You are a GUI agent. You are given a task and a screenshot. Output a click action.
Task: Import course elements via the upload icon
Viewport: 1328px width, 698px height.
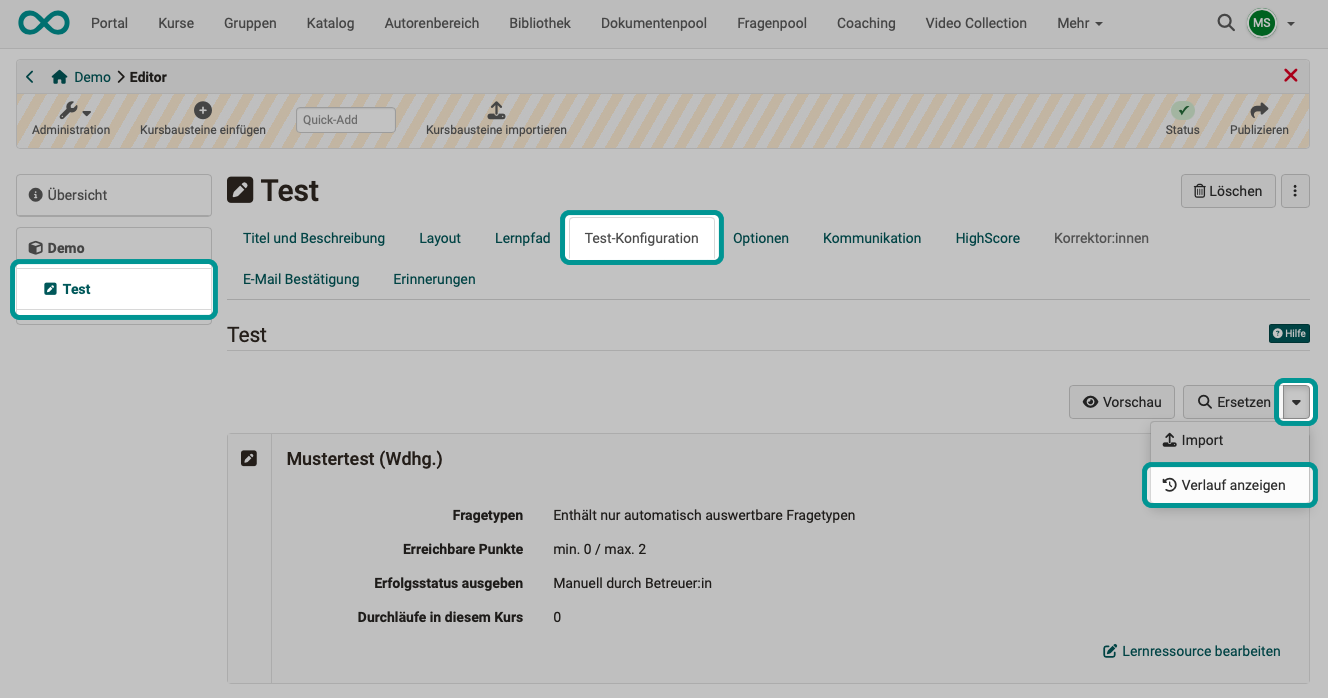click(494, 110)
